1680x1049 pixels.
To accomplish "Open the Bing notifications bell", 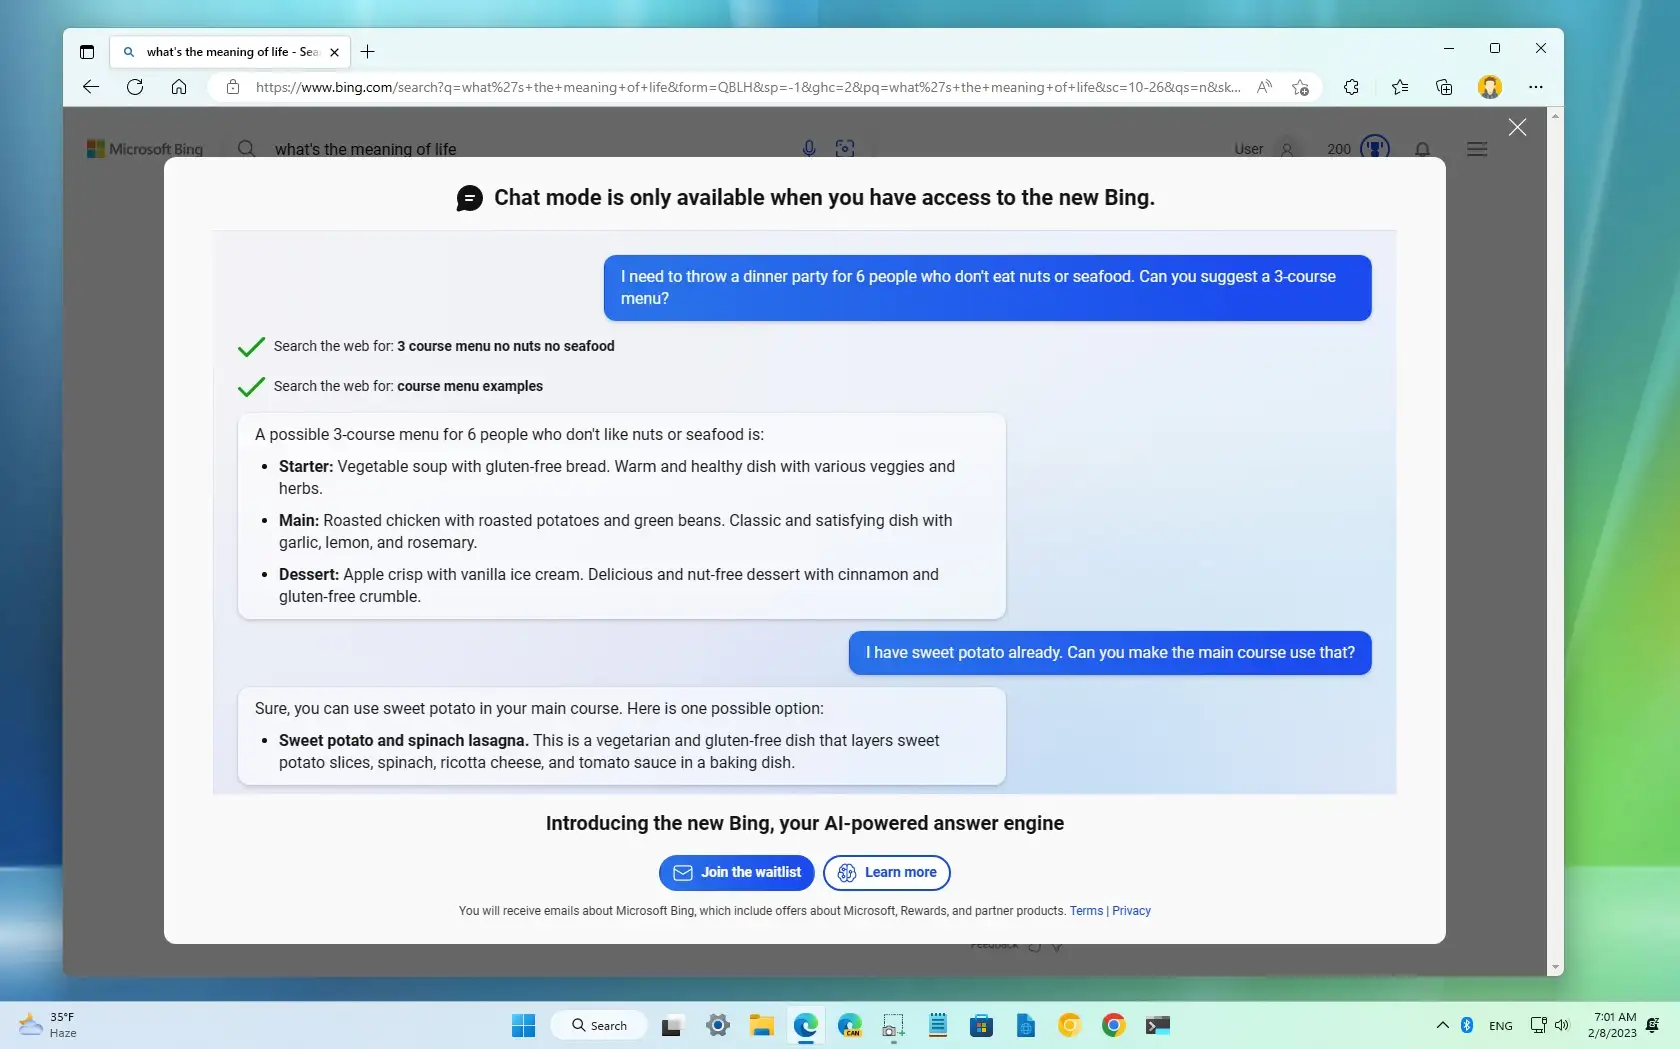I will [1422, 149].
